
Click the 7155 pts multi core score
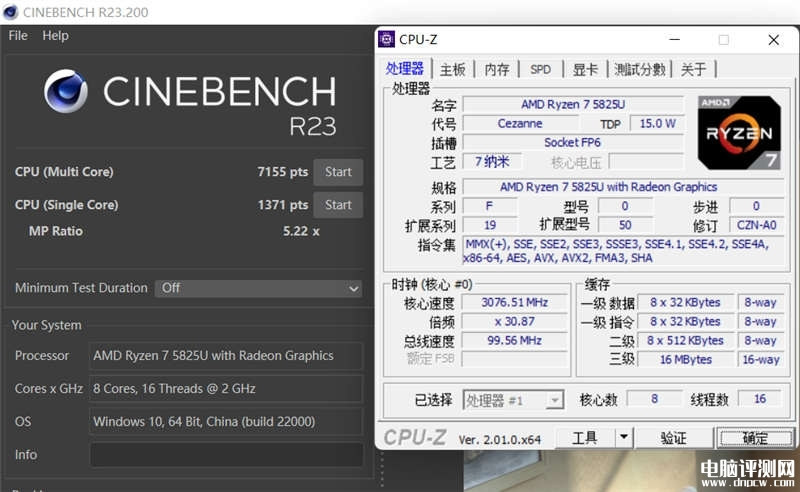click(283, 172)
